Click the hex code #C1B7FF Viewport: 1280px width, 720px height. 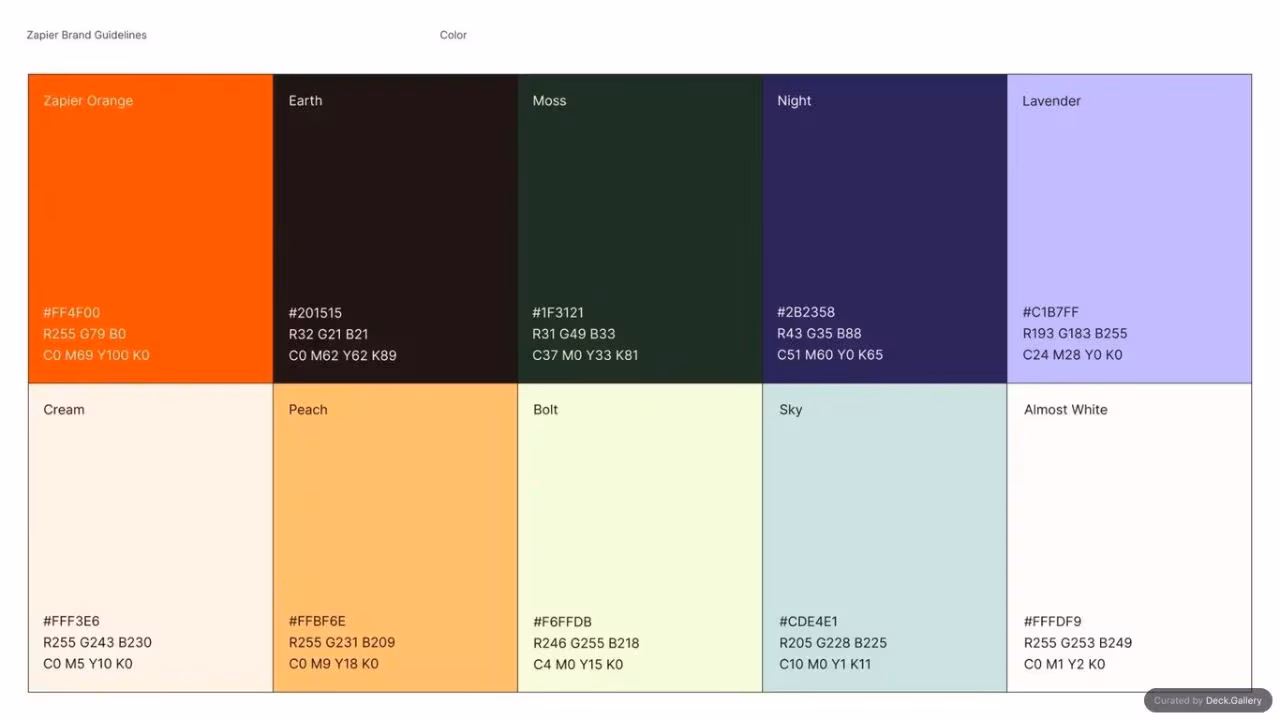point(1051,312)
